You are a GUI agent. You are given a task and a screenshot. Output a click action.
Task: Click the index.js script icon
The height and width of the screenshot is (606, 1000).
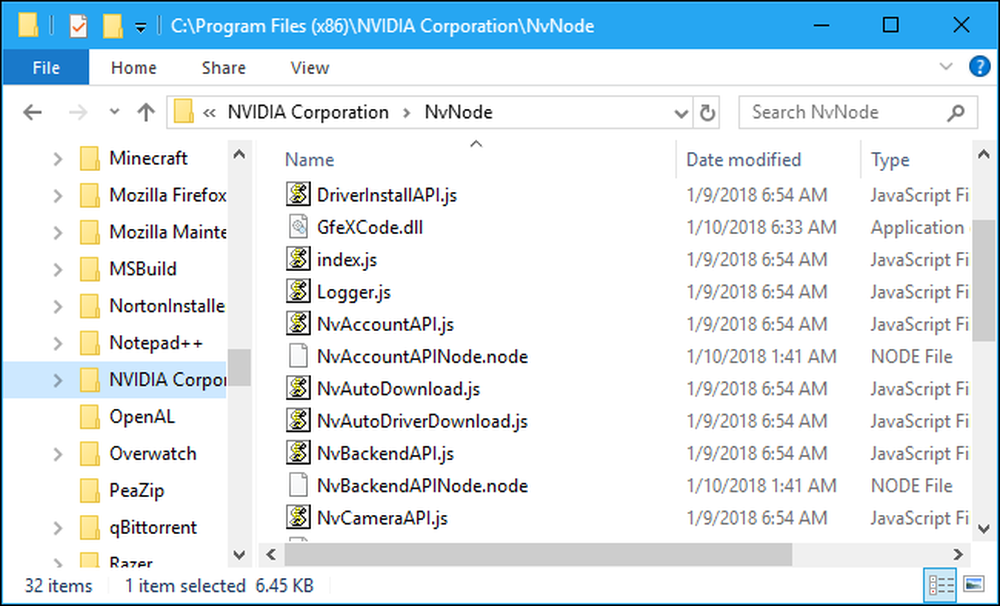click(x=298, y=259)
